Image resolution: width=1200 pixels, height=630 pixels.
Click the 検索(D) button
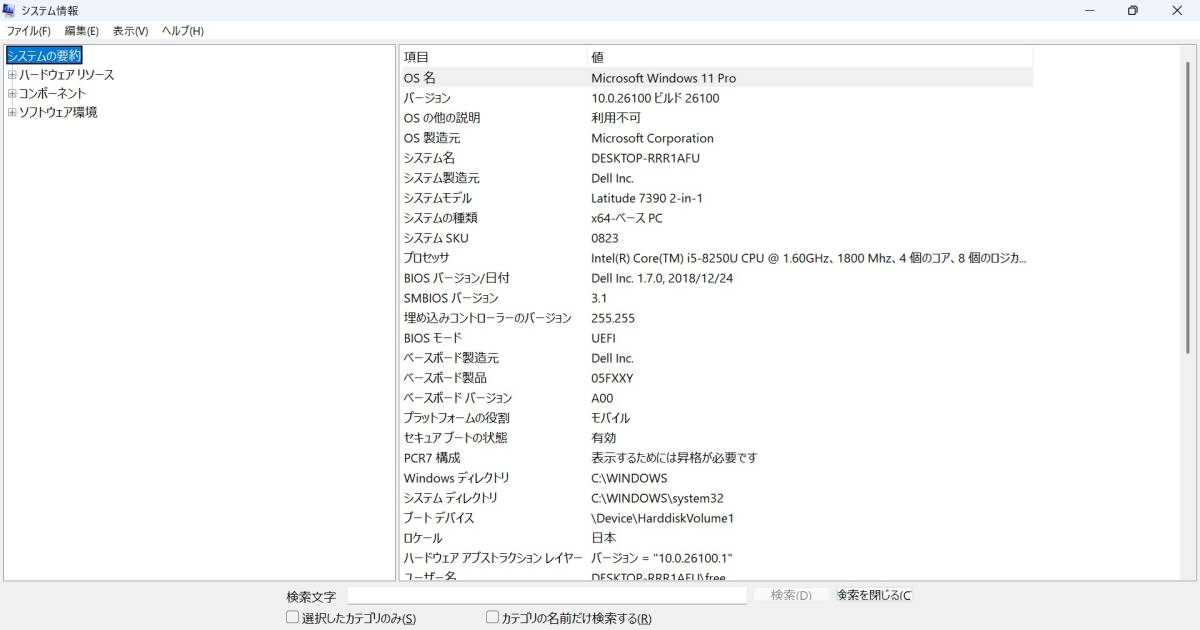pos(791,595)
